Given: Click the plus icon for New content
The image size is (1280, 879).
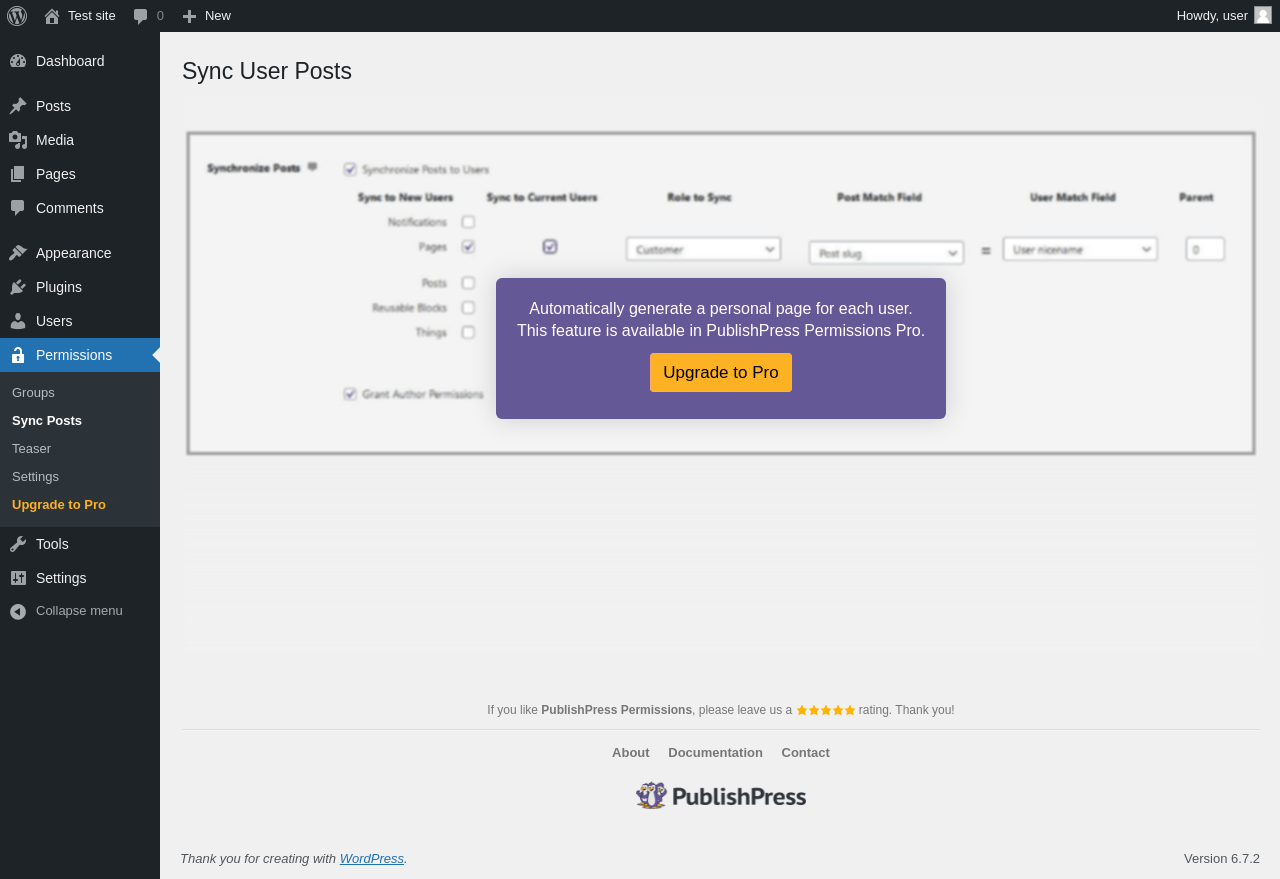Looking at the screenshot, I should (189, 16).
